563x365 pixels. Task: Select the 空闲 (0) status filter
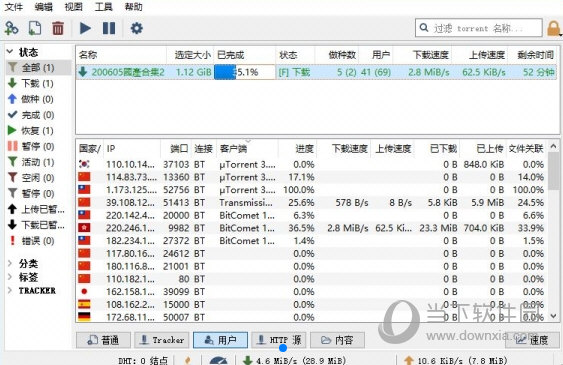(39, 178)
